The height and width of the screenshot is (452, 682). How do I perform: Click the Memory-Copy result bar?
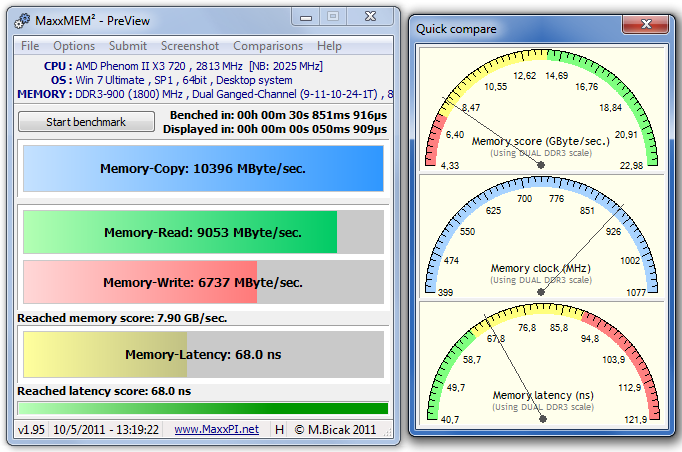203,169
